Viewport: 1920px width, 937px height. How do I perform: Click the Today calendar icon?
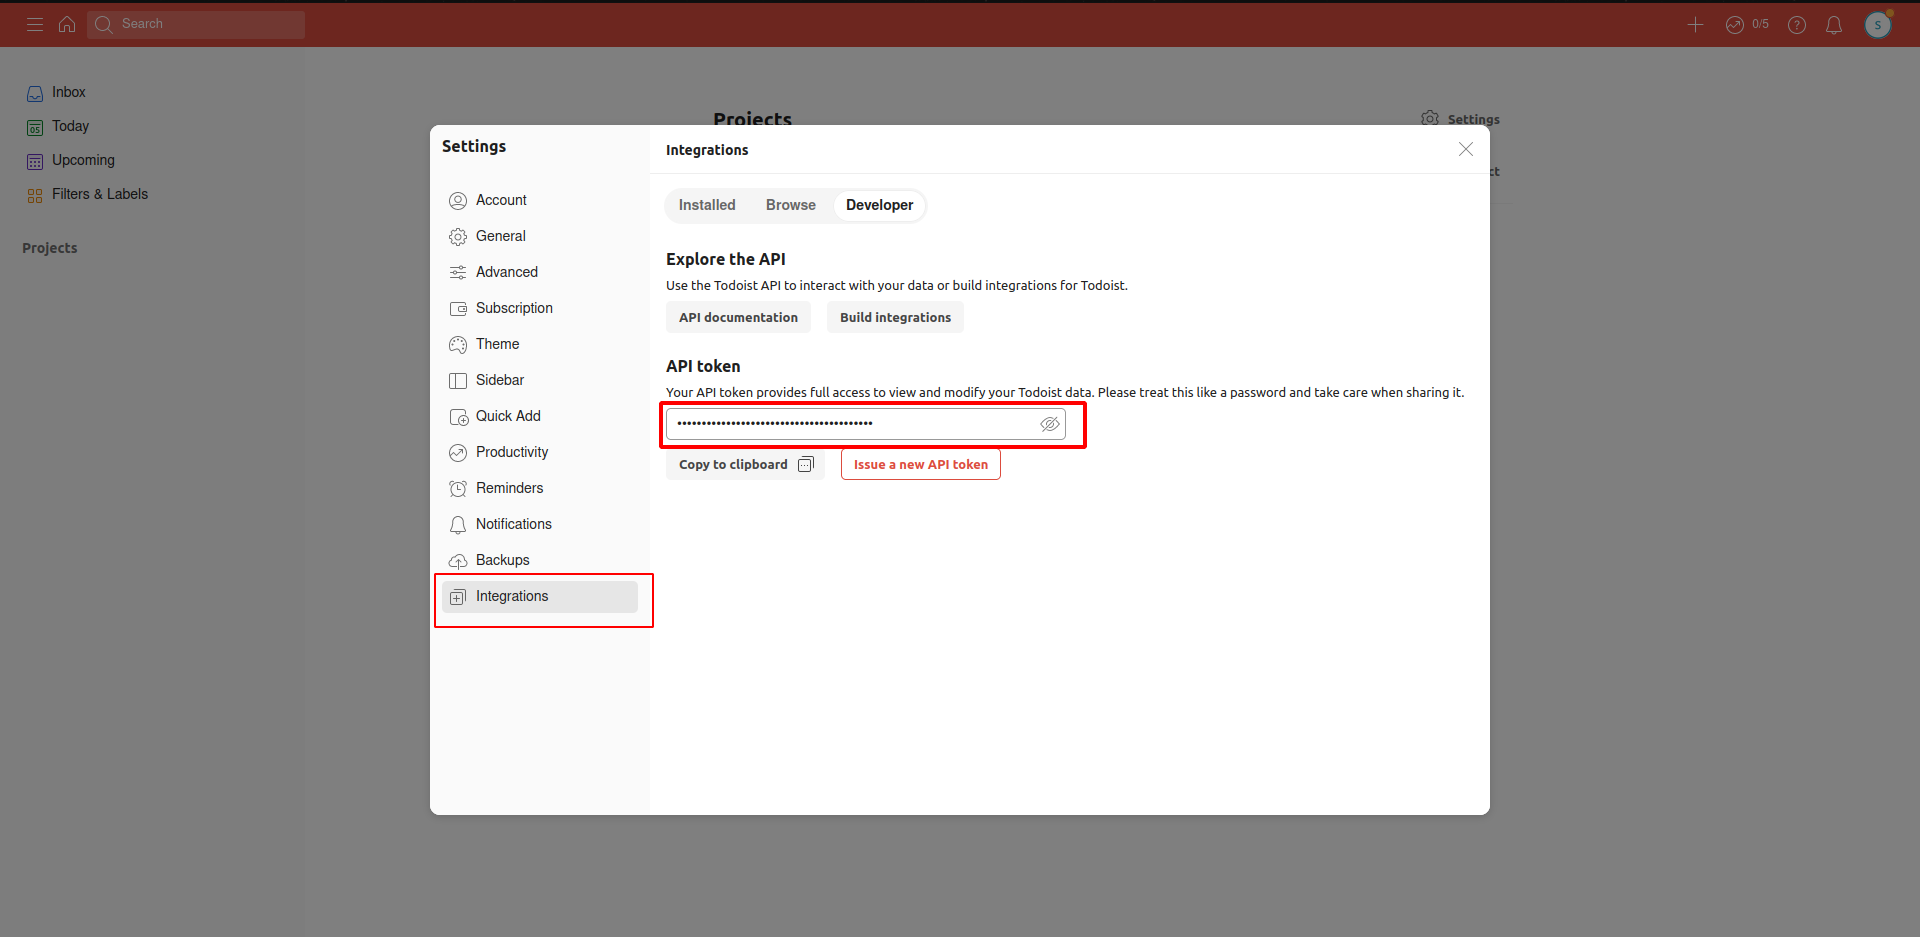[x=35, y=127]
